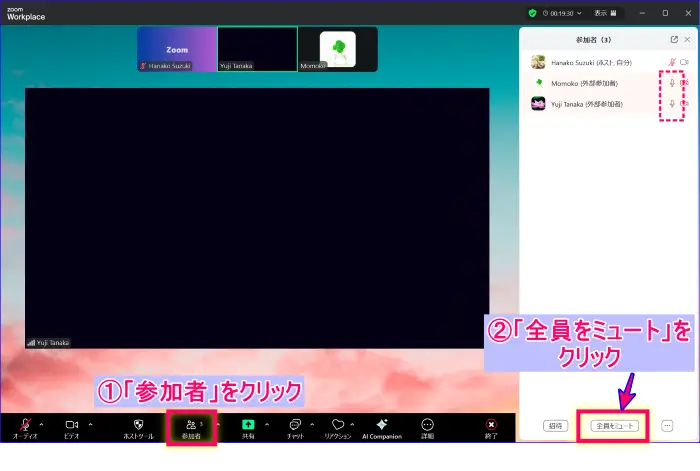Expand the meeting timer dropdown arrow

tap(580, 13)
